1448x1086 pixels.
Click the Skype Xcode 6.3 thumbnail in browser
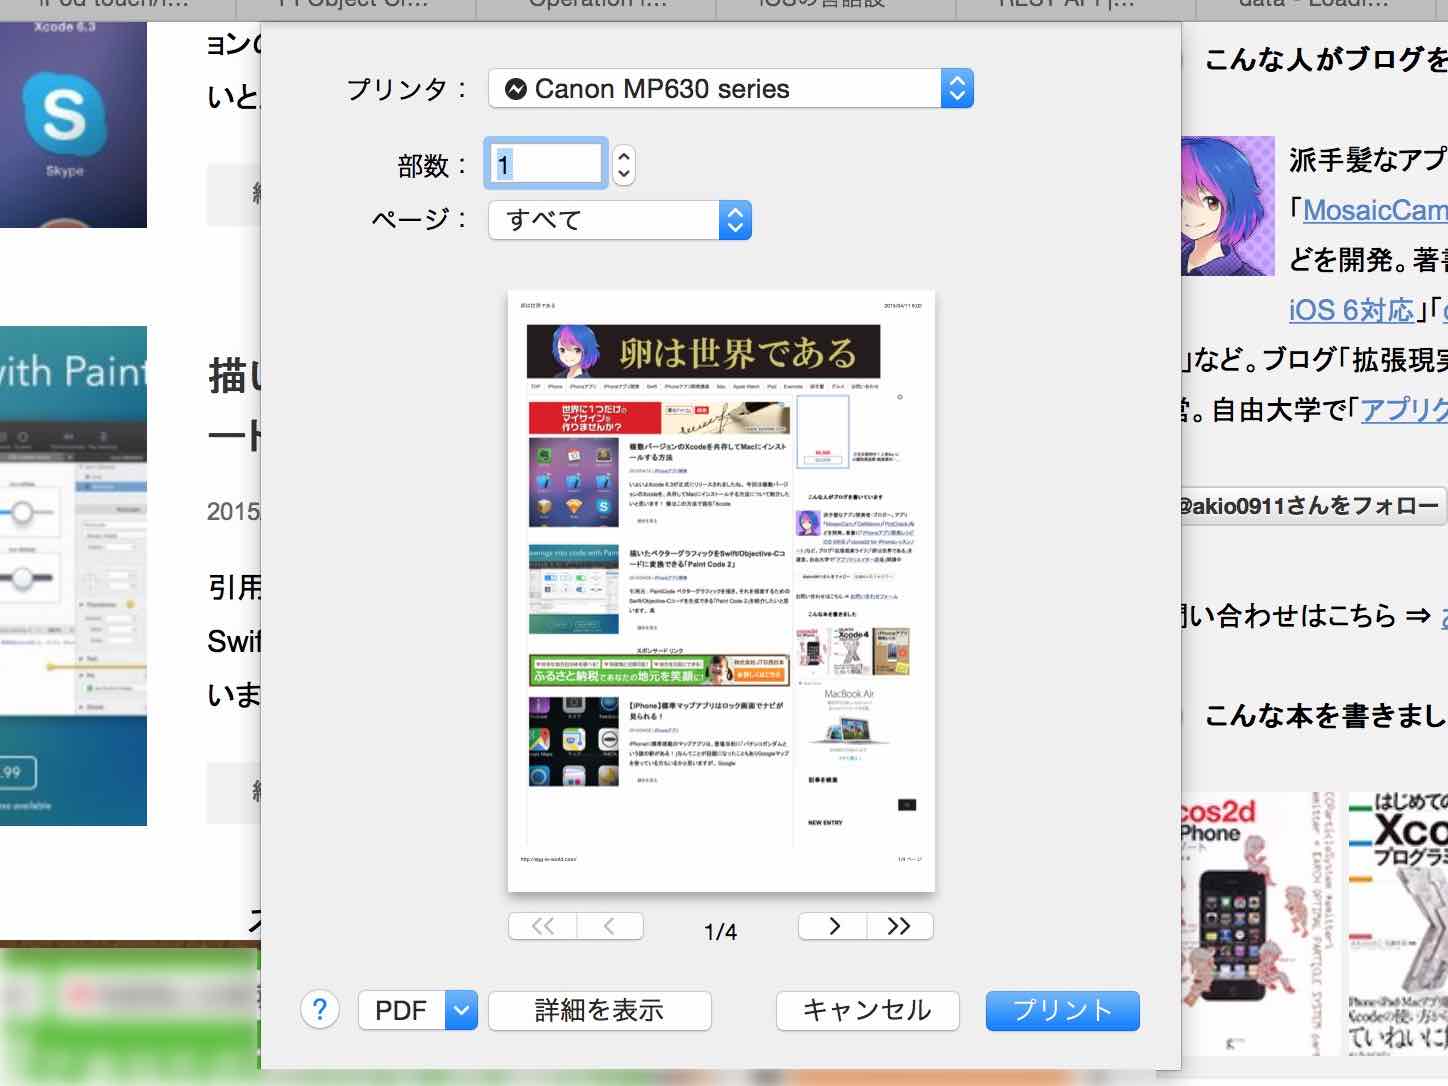[73, 124]
